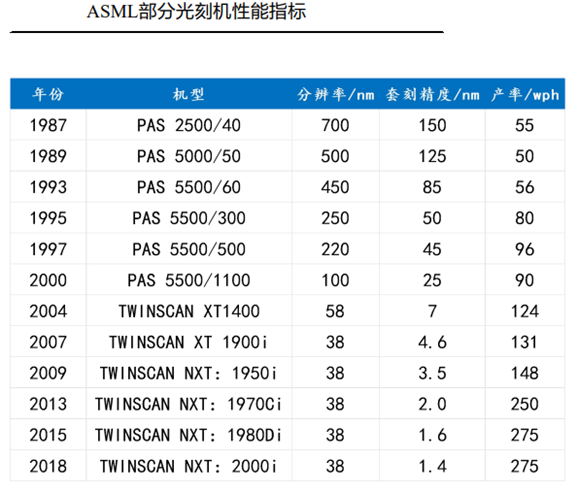Click the TWINSCAN NXT: 2000i cell
The width and height of the screenshot is (577, 491).
pos(188,466)
